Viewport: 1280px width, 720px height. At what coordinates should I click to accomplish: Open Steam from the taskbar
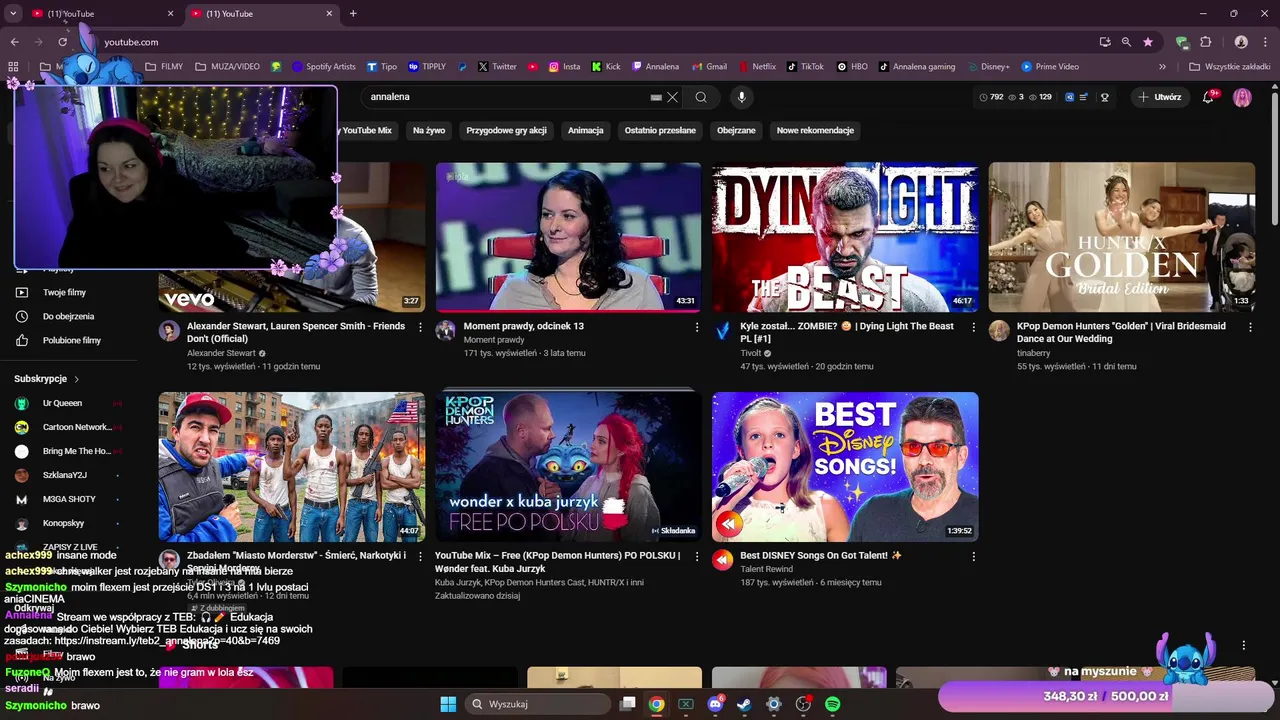click(x=744, y=704)
